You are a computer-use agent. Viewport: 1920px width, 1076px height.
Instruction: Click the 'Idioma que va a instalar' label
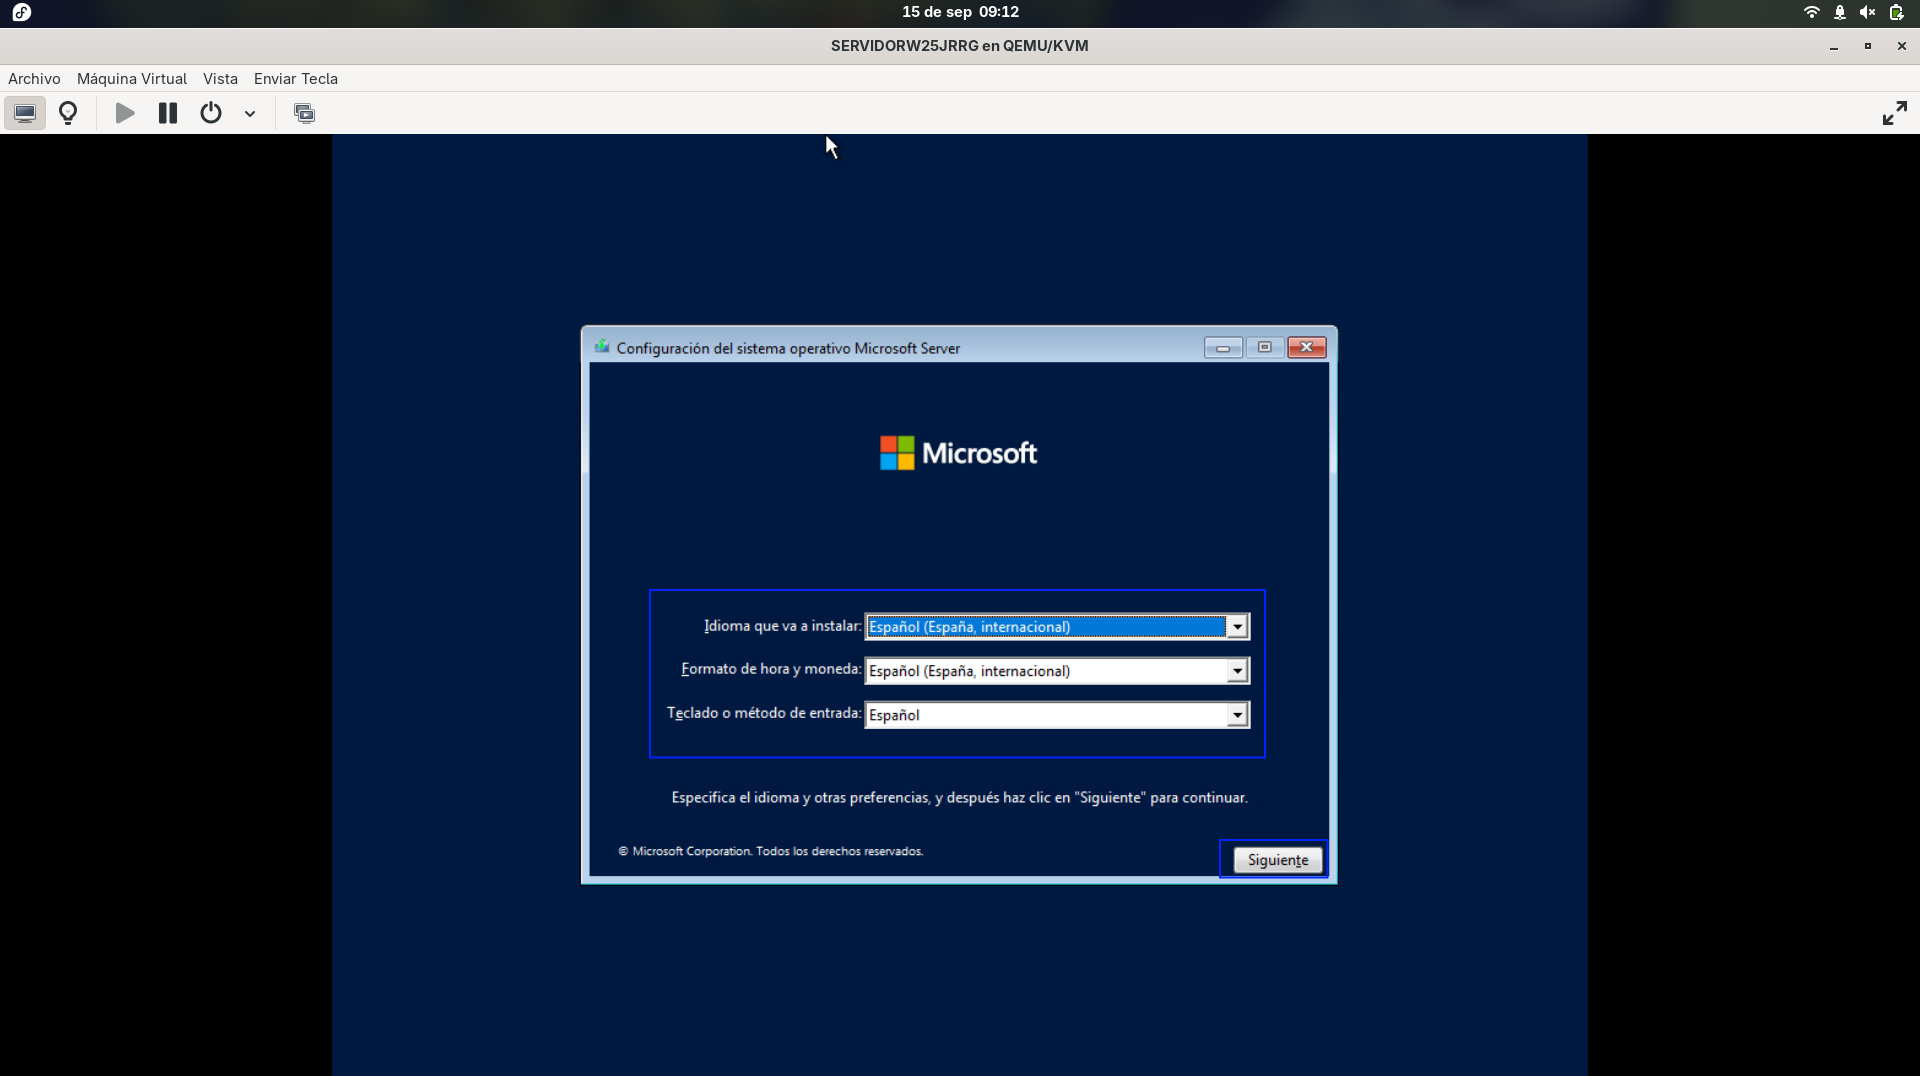pos(782,626)
